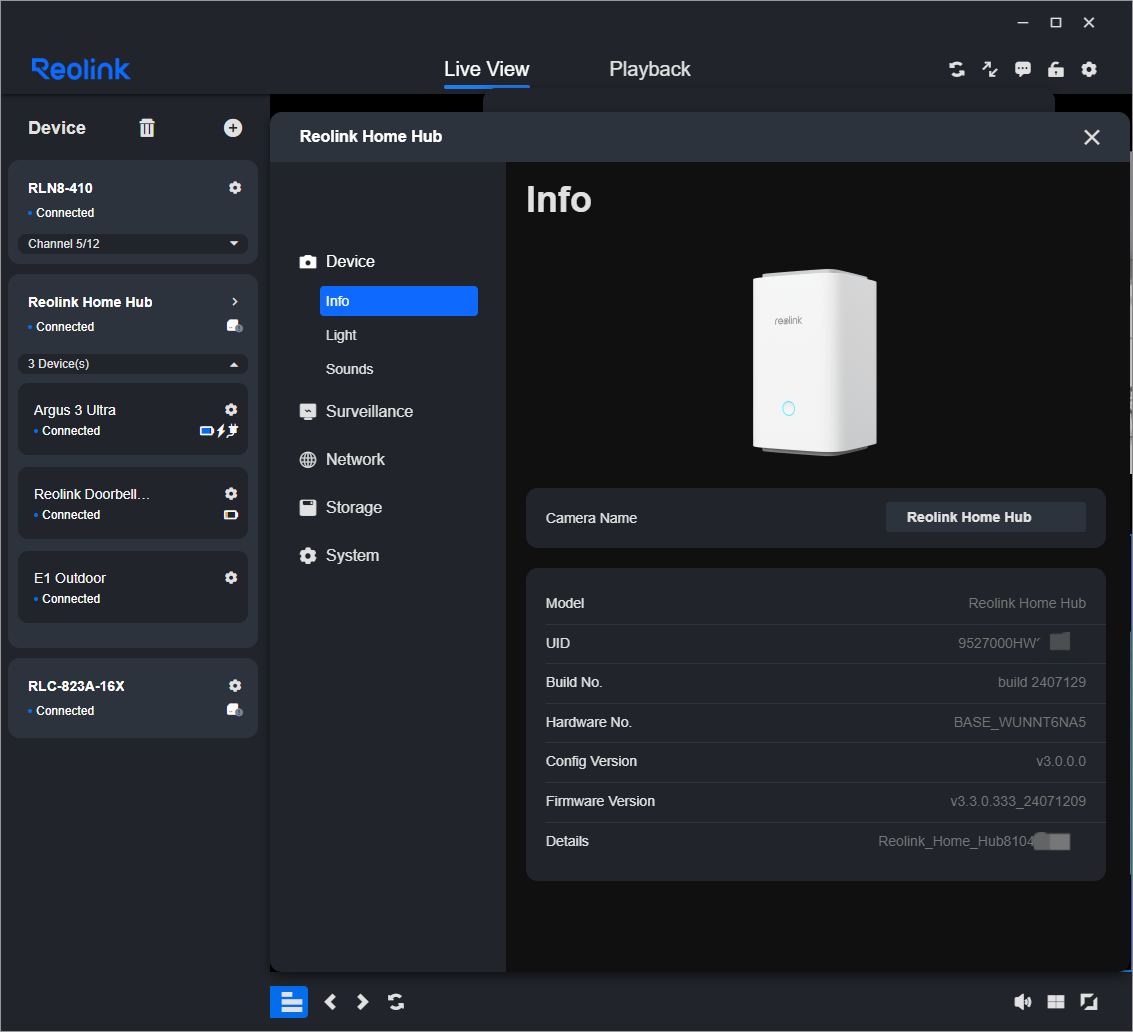Open Argus 3 Ultra settings gear

(x=231, y=410)
